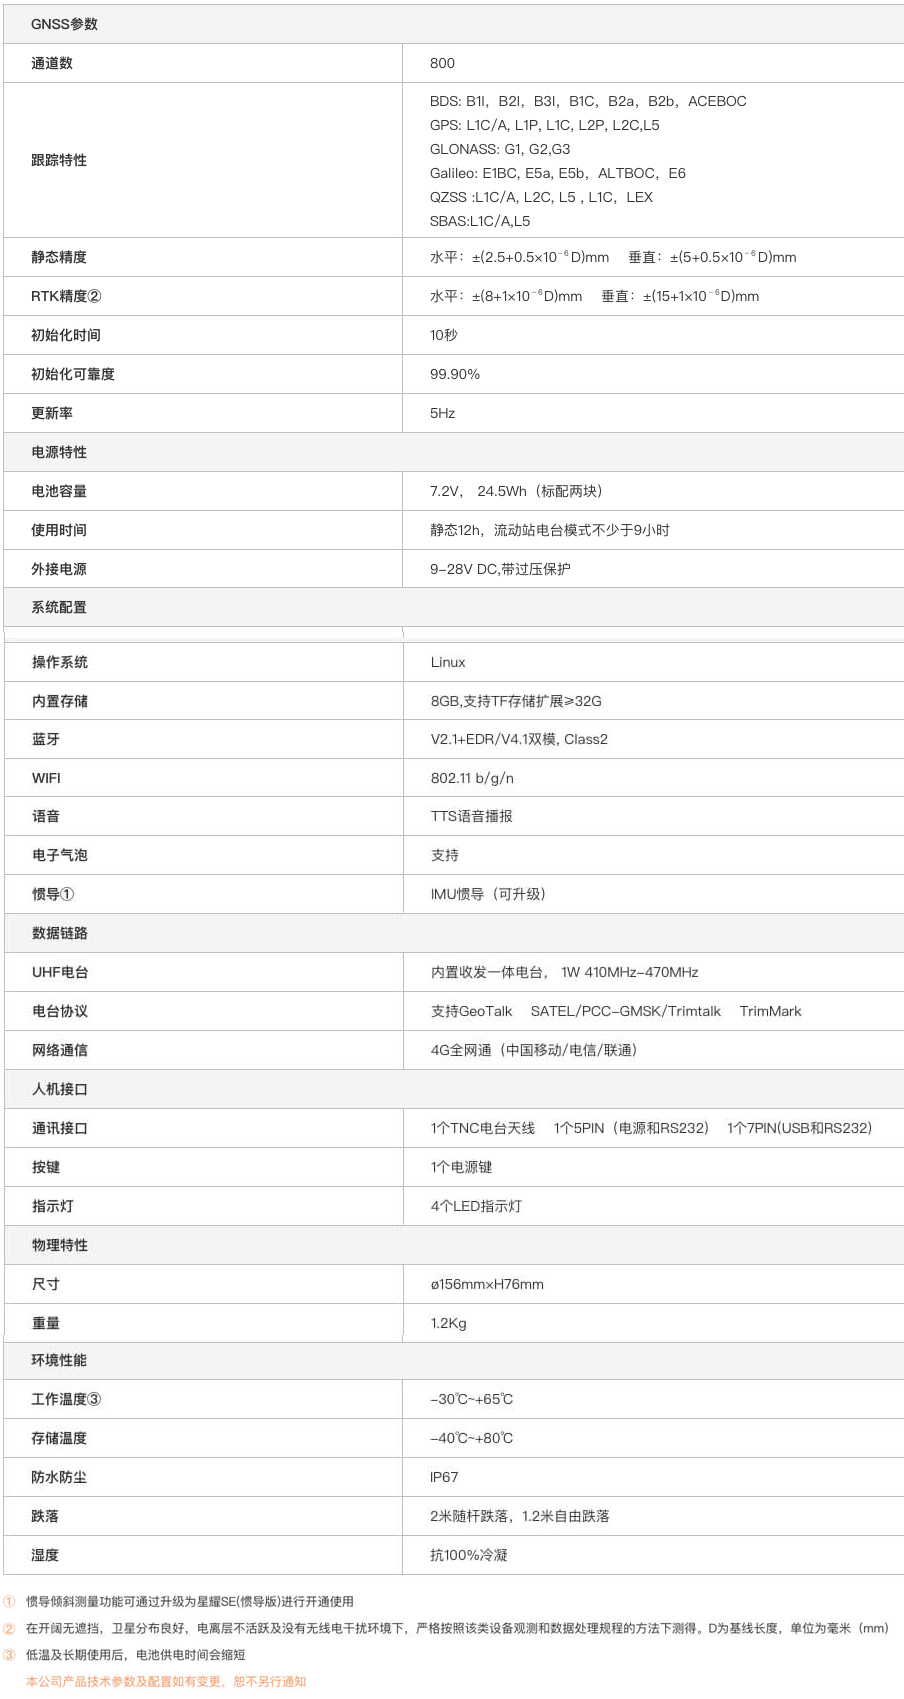The width and height of the screenshot is (904, 1699).
Task: Click the 电源特性 section header
Action: (x=59, y=452)
